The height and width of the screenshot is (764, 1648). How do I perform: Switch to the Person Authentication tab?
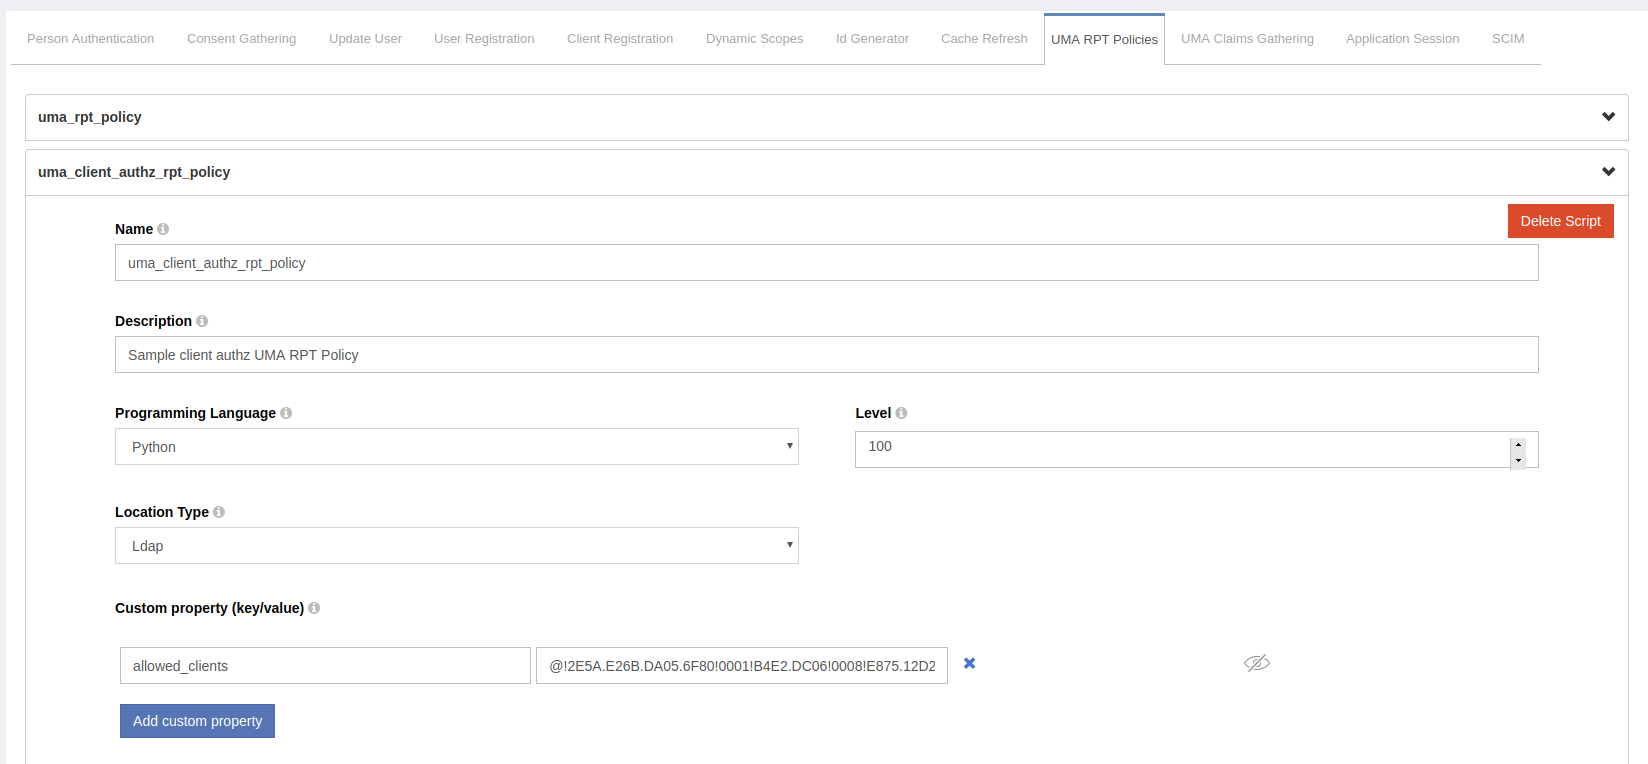tap(90, 39)
